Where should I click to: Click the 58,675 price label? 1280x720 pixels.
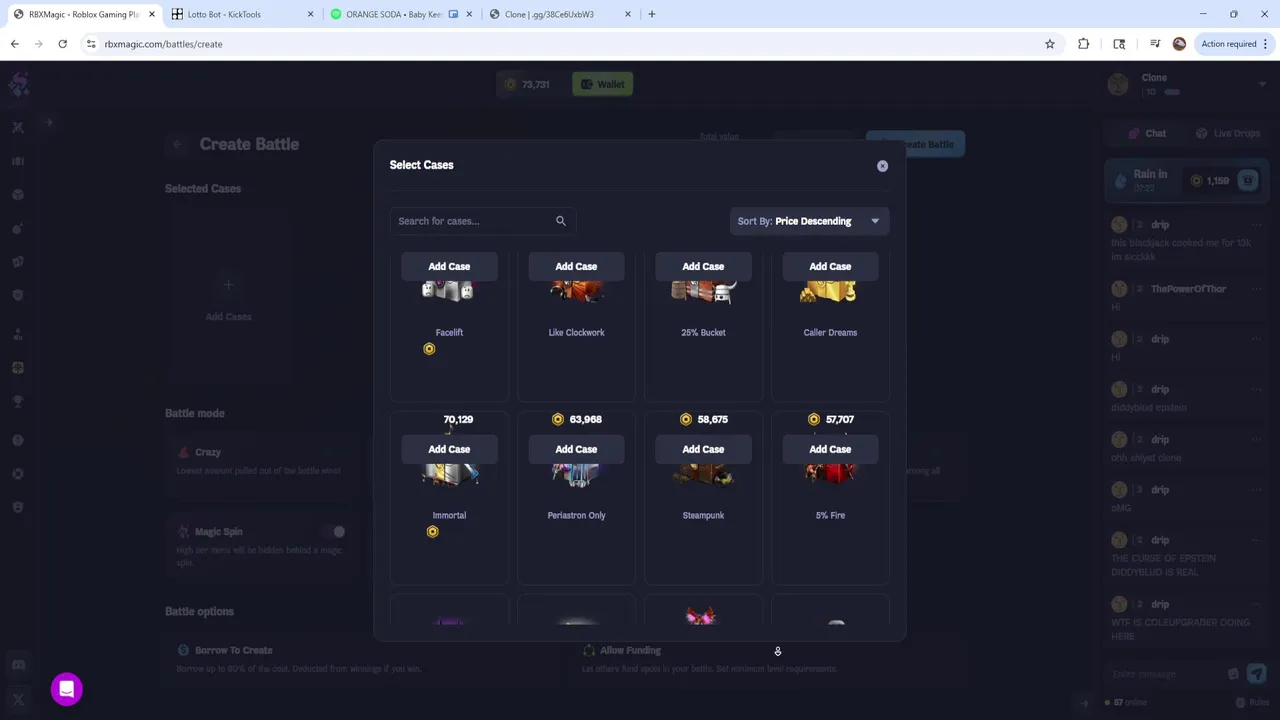713,419
